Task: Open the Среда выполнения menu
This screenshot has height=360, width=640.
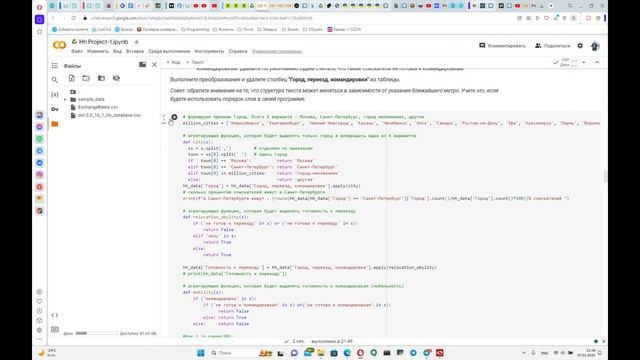Action: coord(169,51)
